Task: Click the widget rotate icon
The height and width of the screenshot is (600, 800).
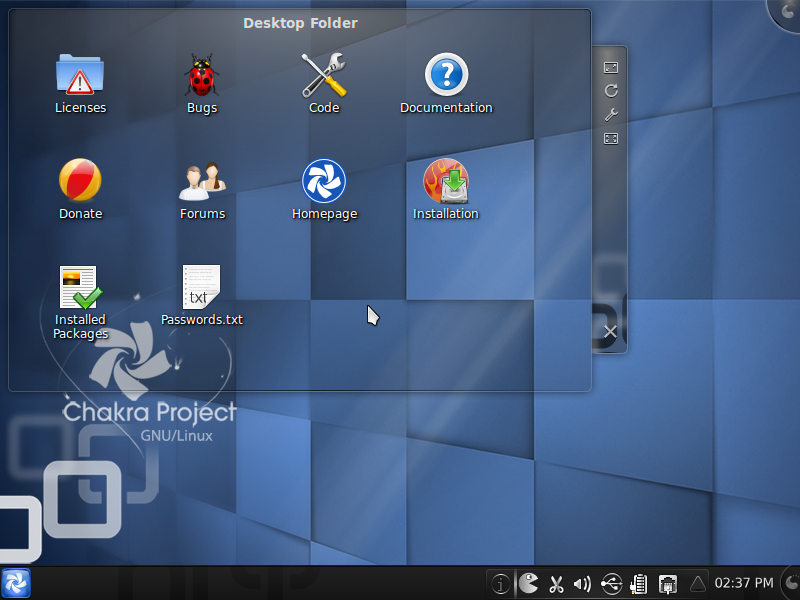Action: pyautogui.click(x=611, y=91)
